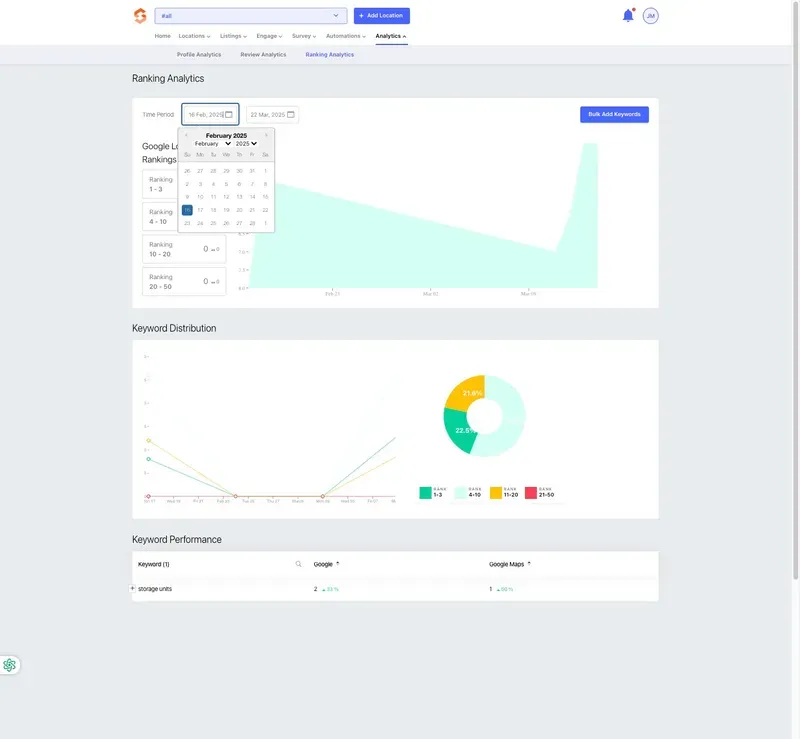This screenshot has height=739, width=800.
Task: Expand the Engage menu
Action: click(x=269, y=36)
